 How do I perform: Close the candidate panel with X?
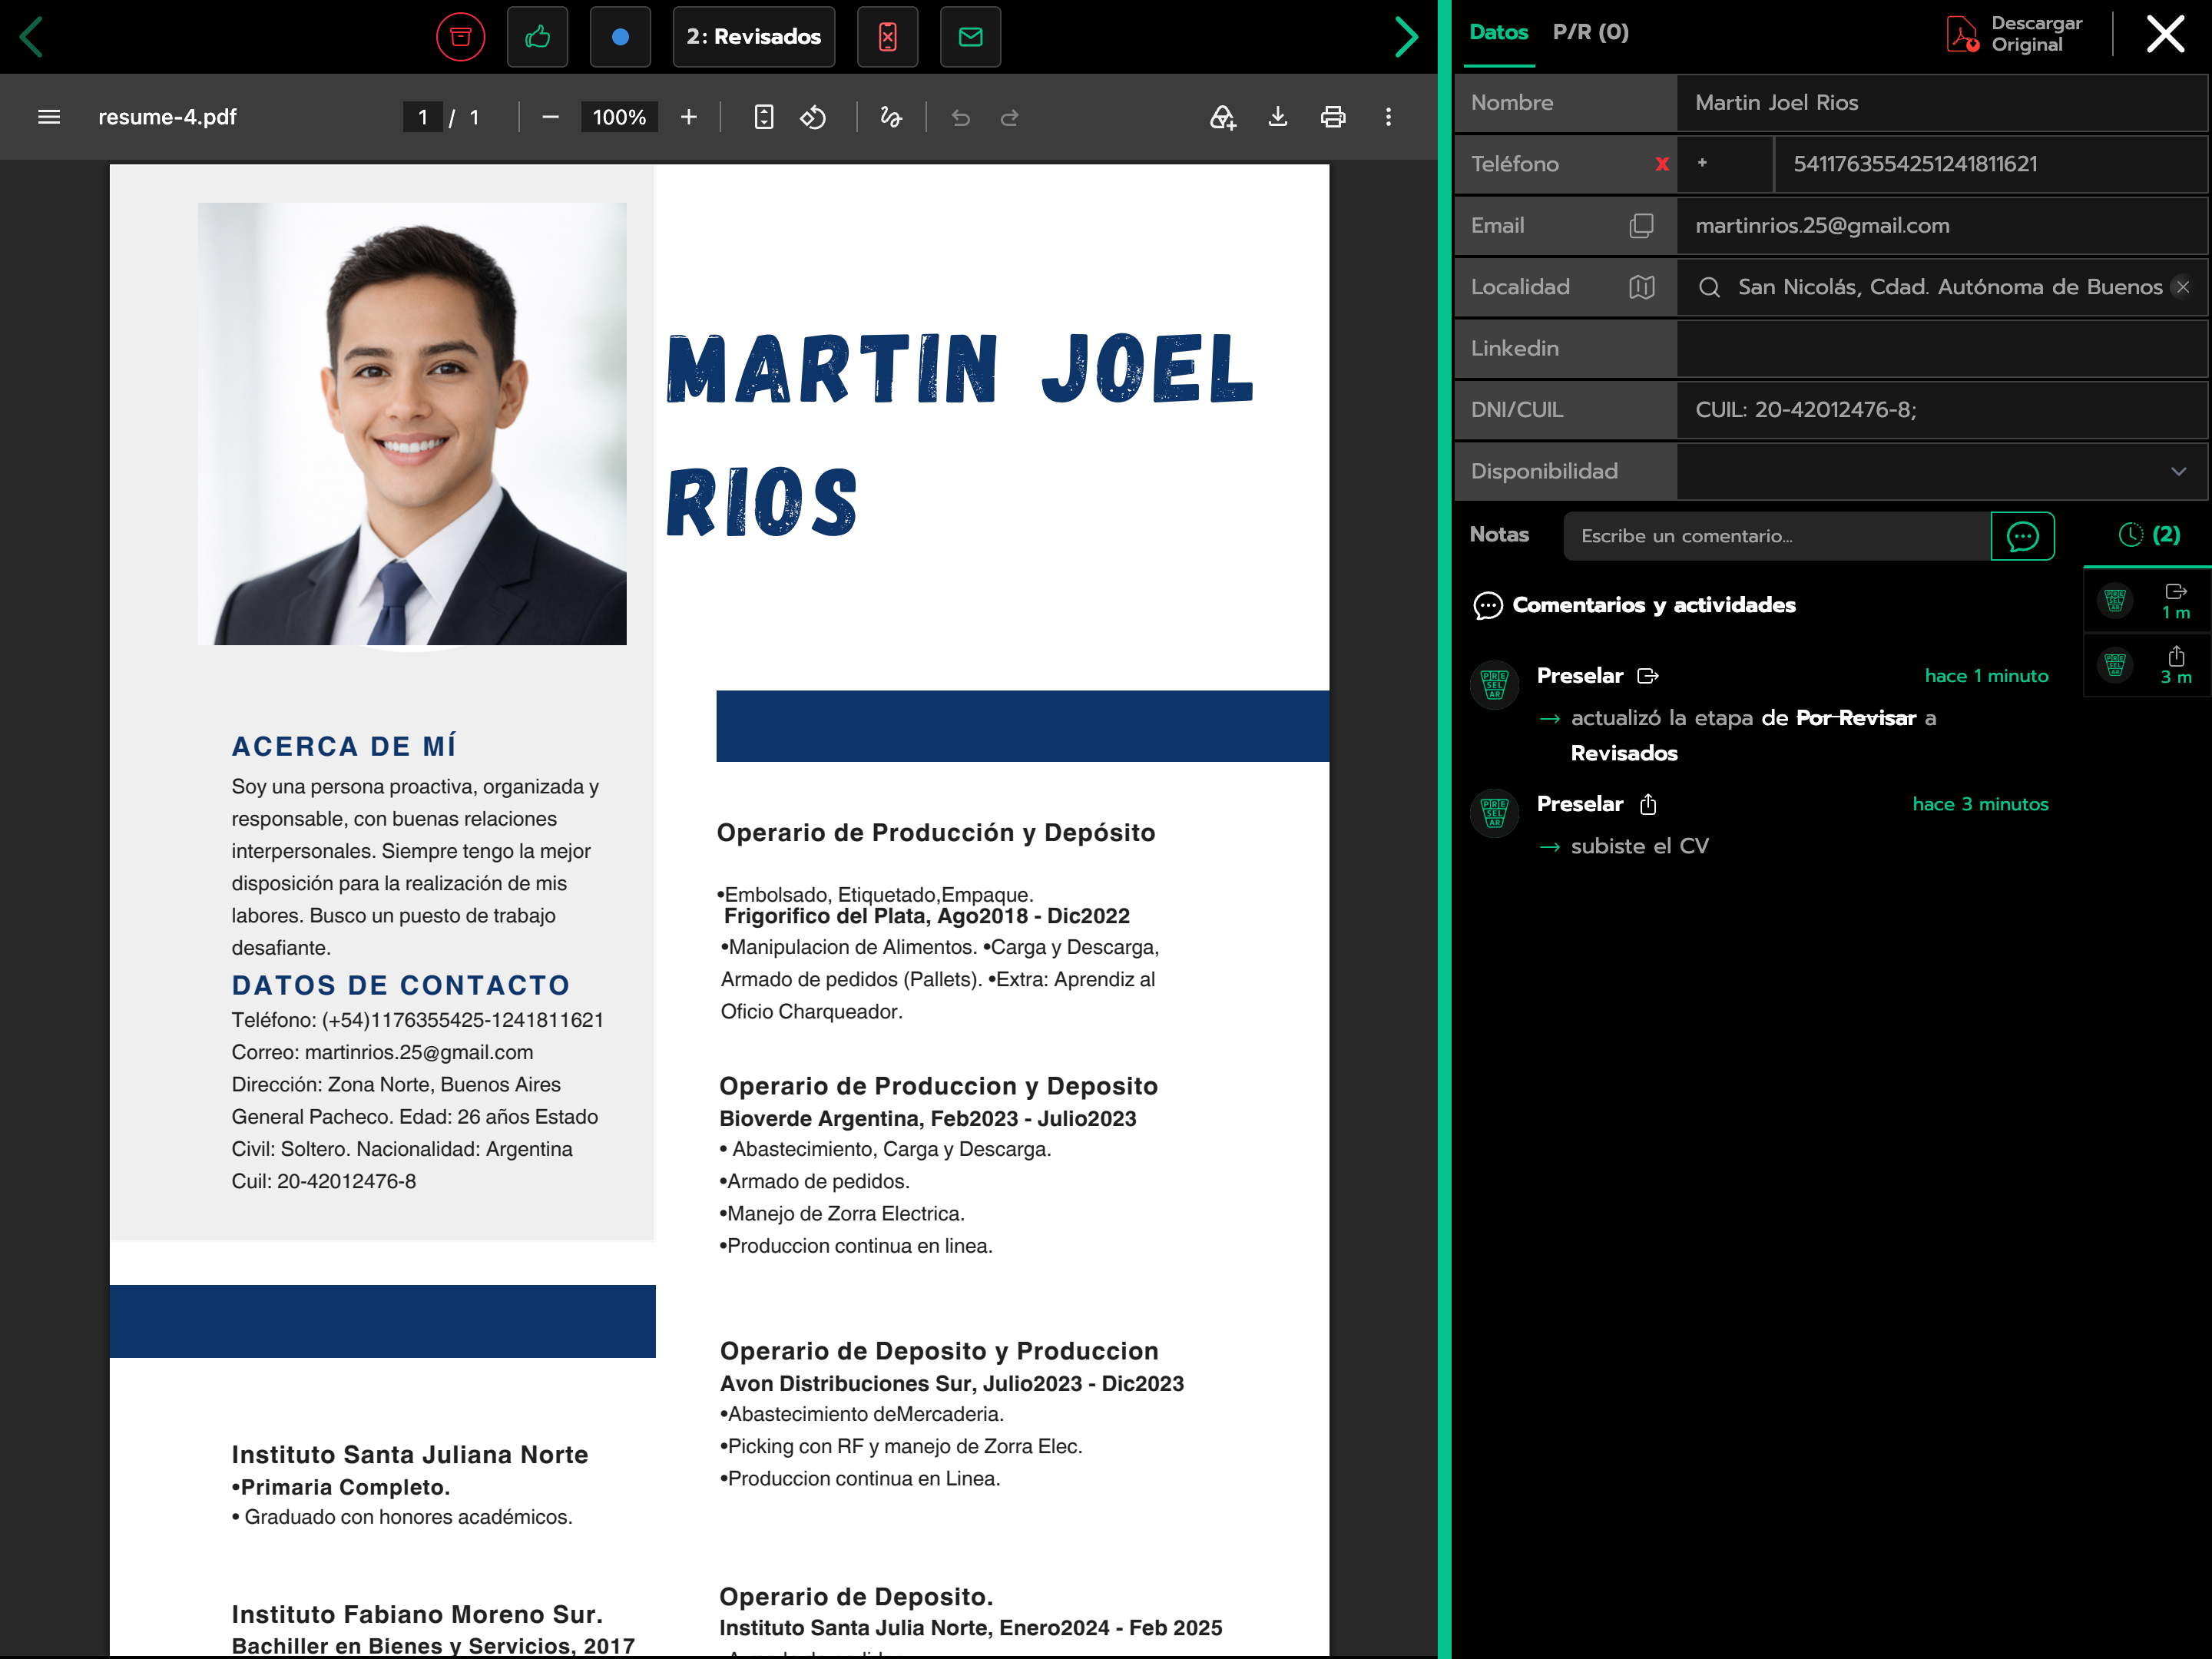[x=2165, y=34]
